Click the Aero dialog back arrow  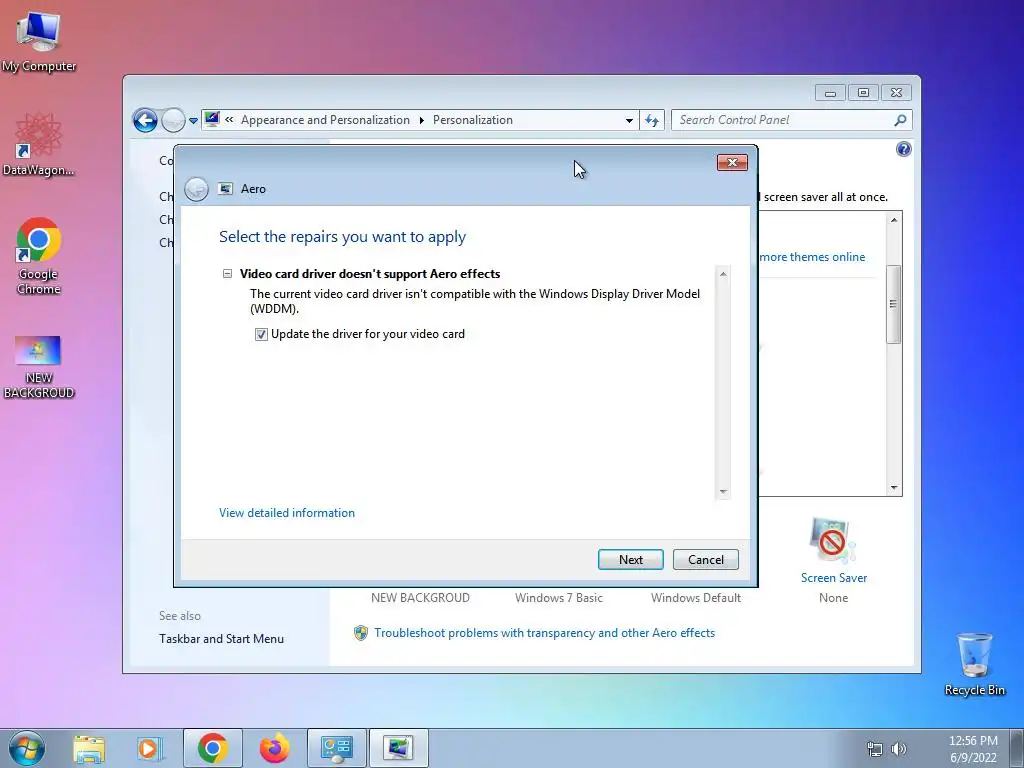click(x=196, y=189)
